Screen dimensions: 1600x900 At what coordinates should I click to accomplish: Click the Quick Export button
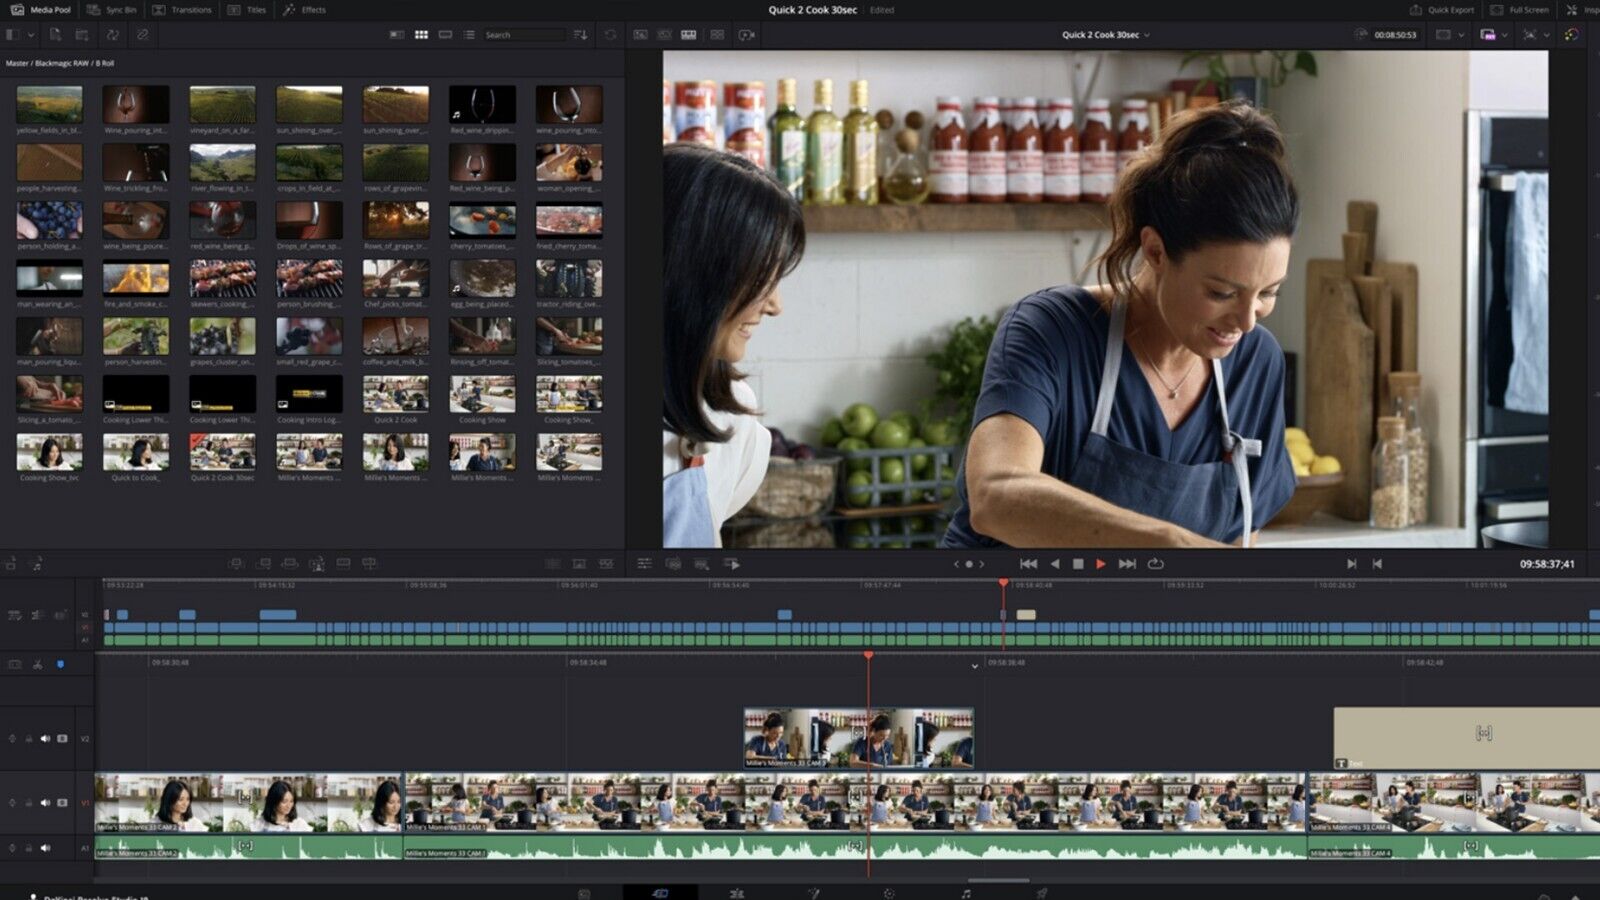(1442, 9)
